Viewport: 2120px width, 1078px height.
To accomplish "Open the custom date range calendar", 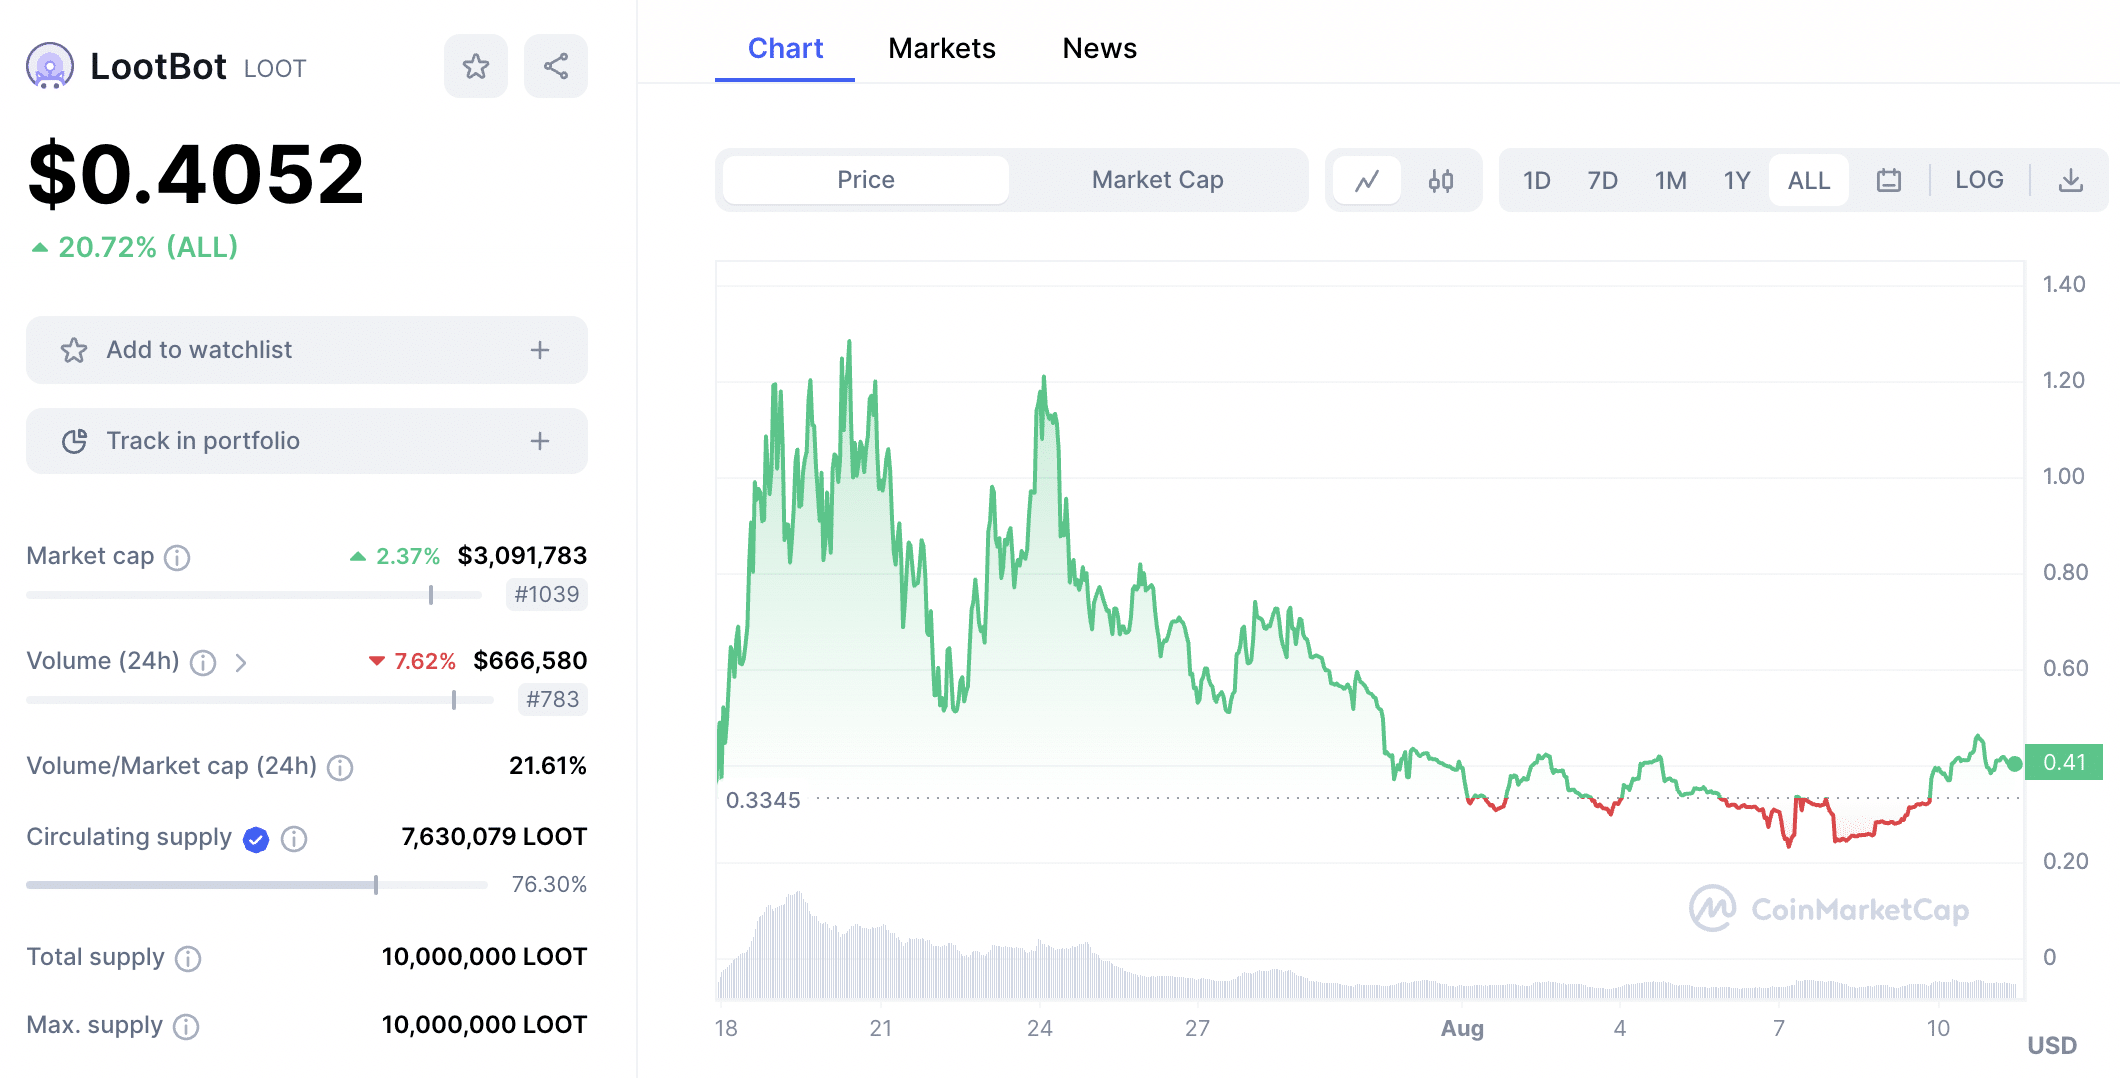I will tap(1889, 180).
